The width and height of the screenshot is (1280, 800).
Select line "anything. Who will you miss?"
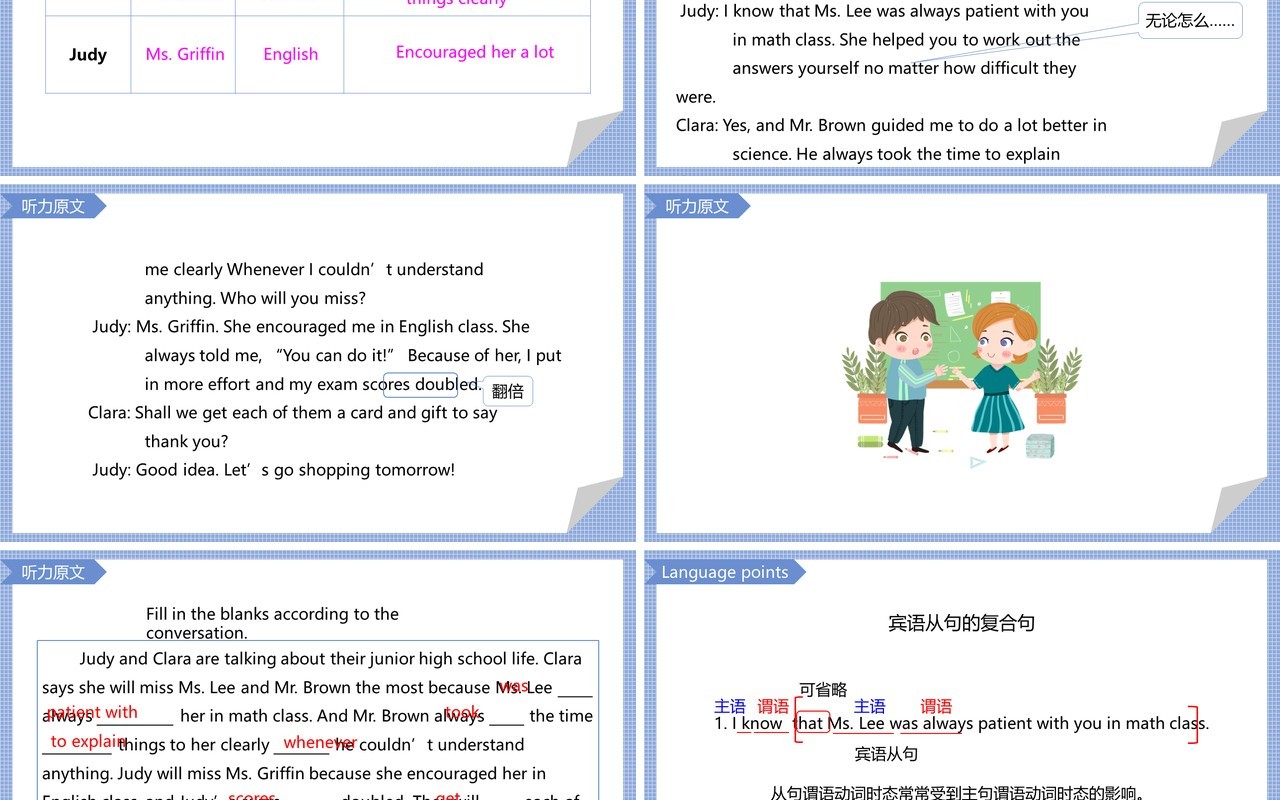click(x=255, y=298)
